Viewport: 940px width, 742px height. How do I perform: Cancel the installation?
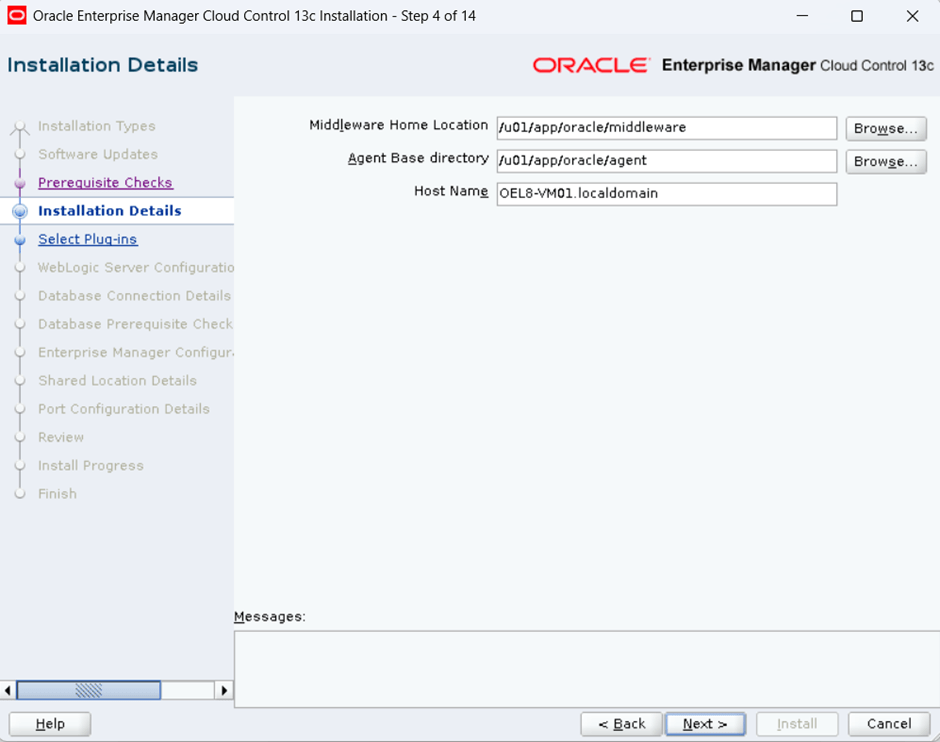(888, 724)
